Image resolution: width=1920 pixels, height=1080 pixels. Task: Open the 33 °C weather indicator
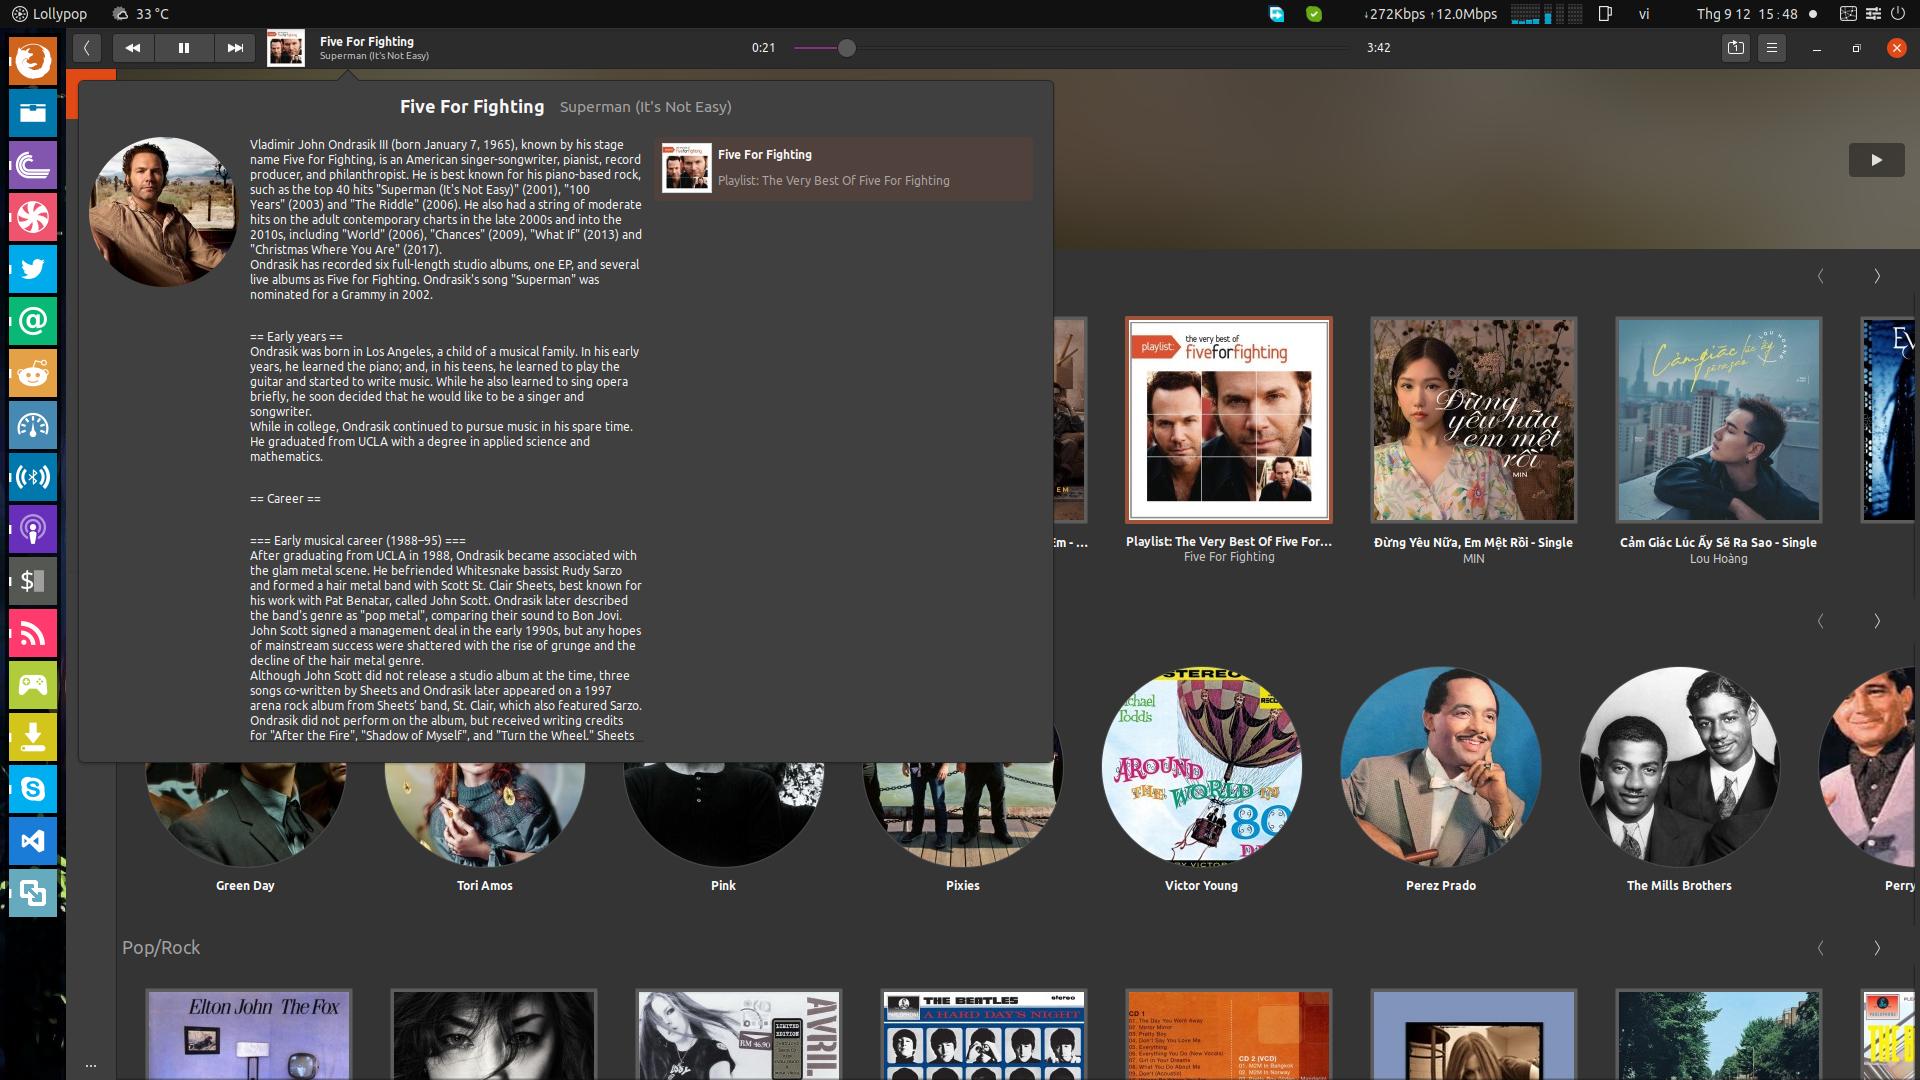point(140,14)
